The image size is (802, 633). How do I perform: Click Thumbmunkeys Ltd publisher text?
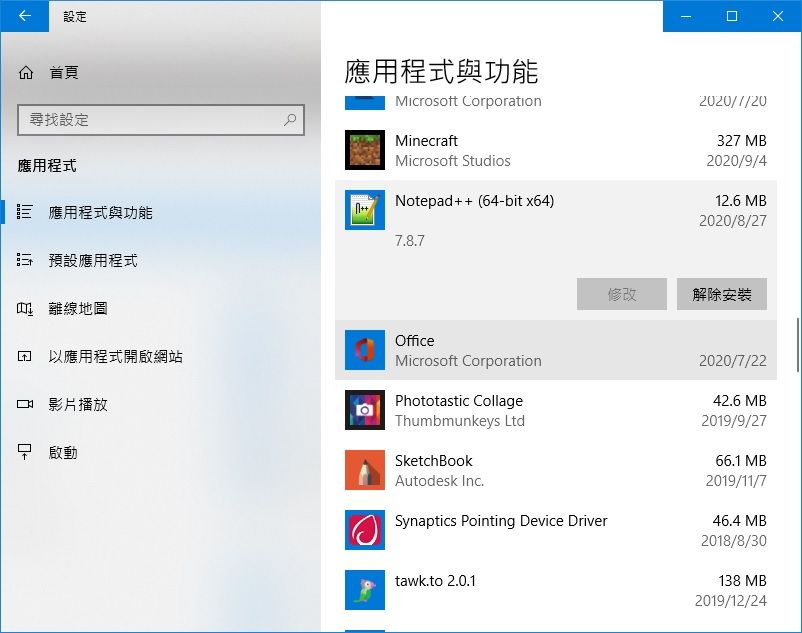460,421
